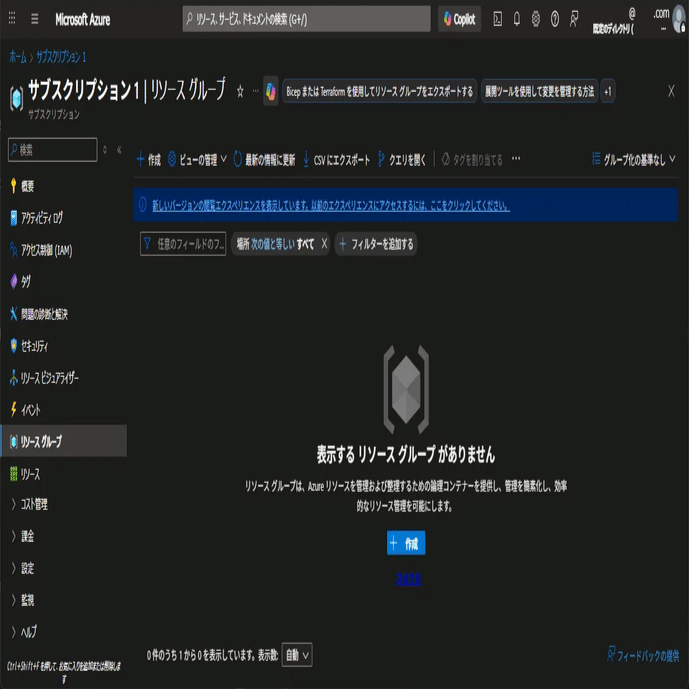The image size is (689, 689).
Task: Go to サブスクリプション 1 breadcrumb
Action: (61, 57)
